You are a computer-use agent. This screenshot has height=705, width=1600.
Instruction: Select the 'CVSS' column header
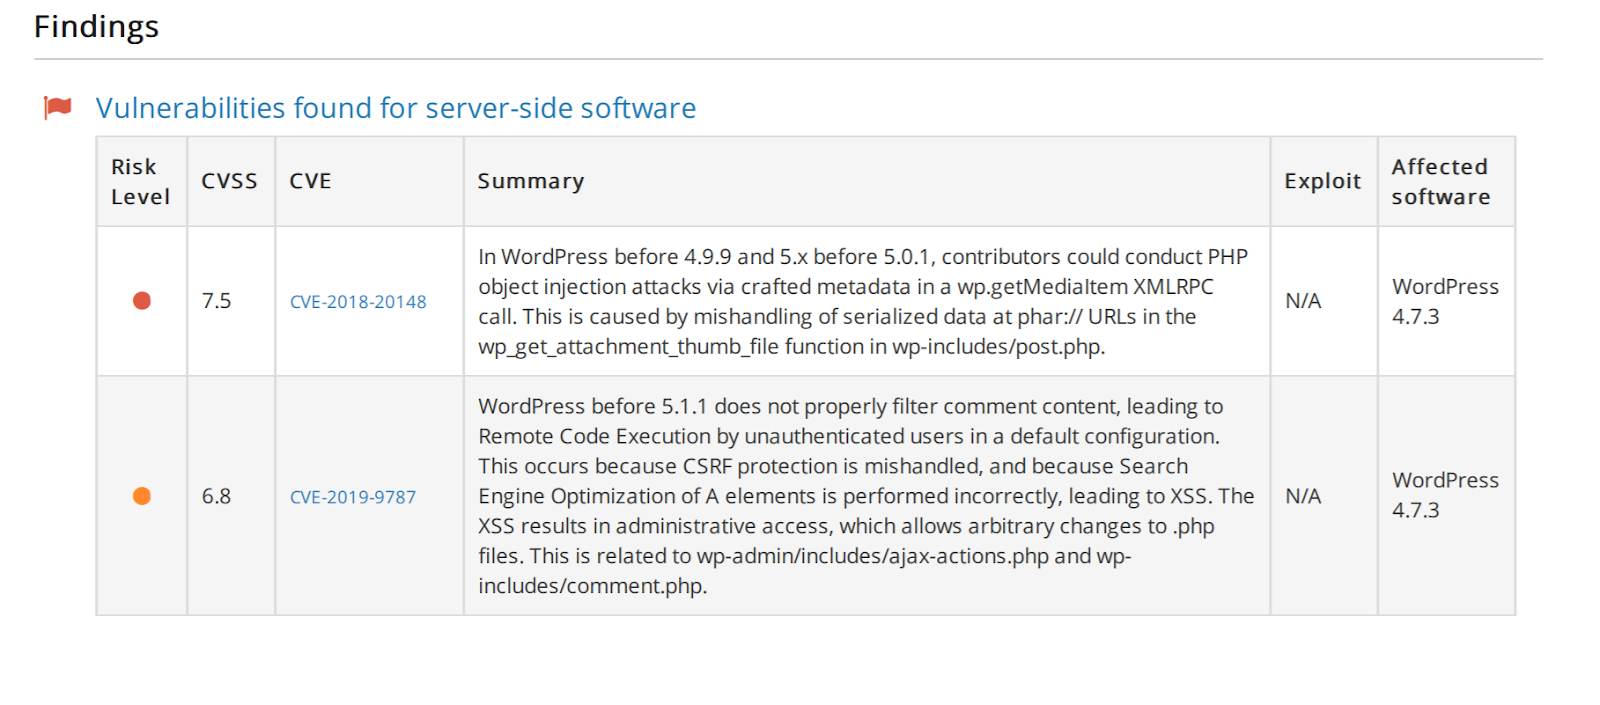coord(231,182)
